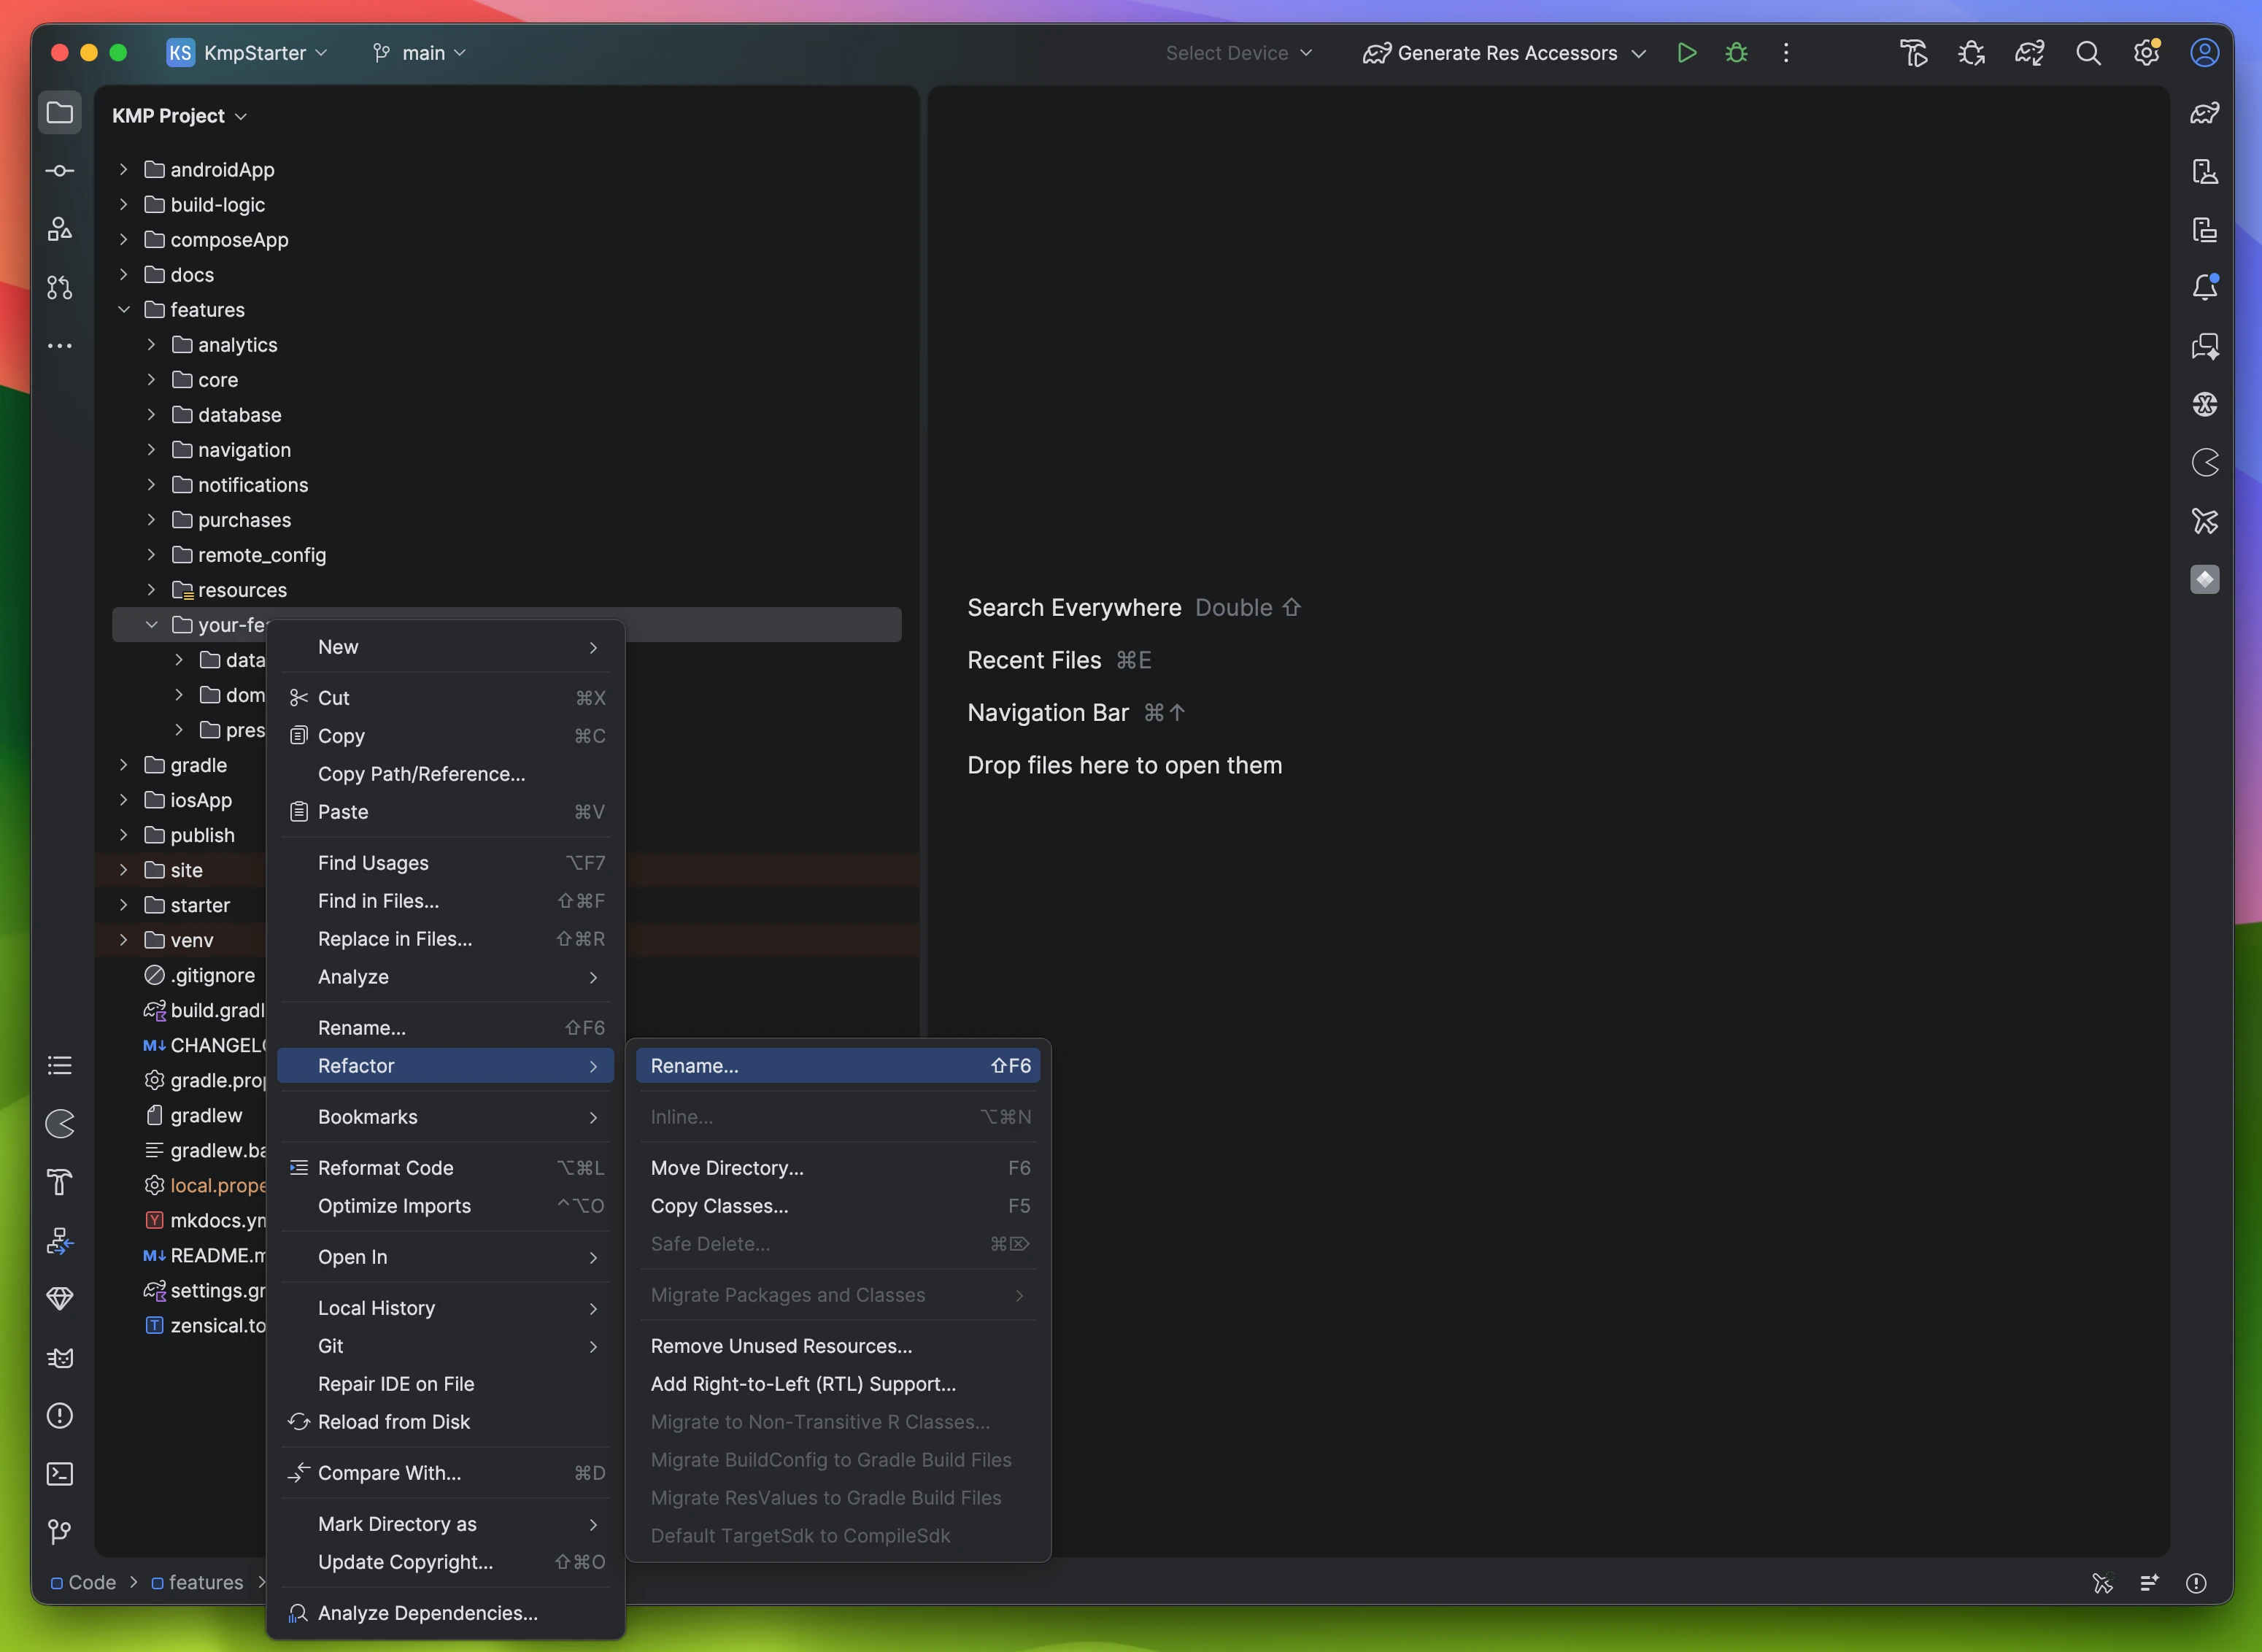Viewport: 2262px width, 1652px height.
Task: Click the Code breadcrumb in status bar
Action: click(83, 1583)
